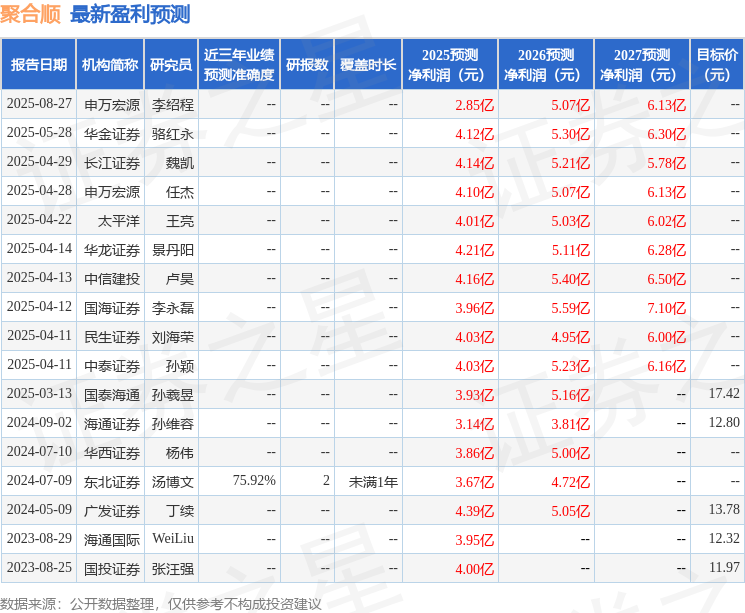Click the 2026预测净利润 header
This screenshot has width=745, height=613.
click(x=546, y=65)
